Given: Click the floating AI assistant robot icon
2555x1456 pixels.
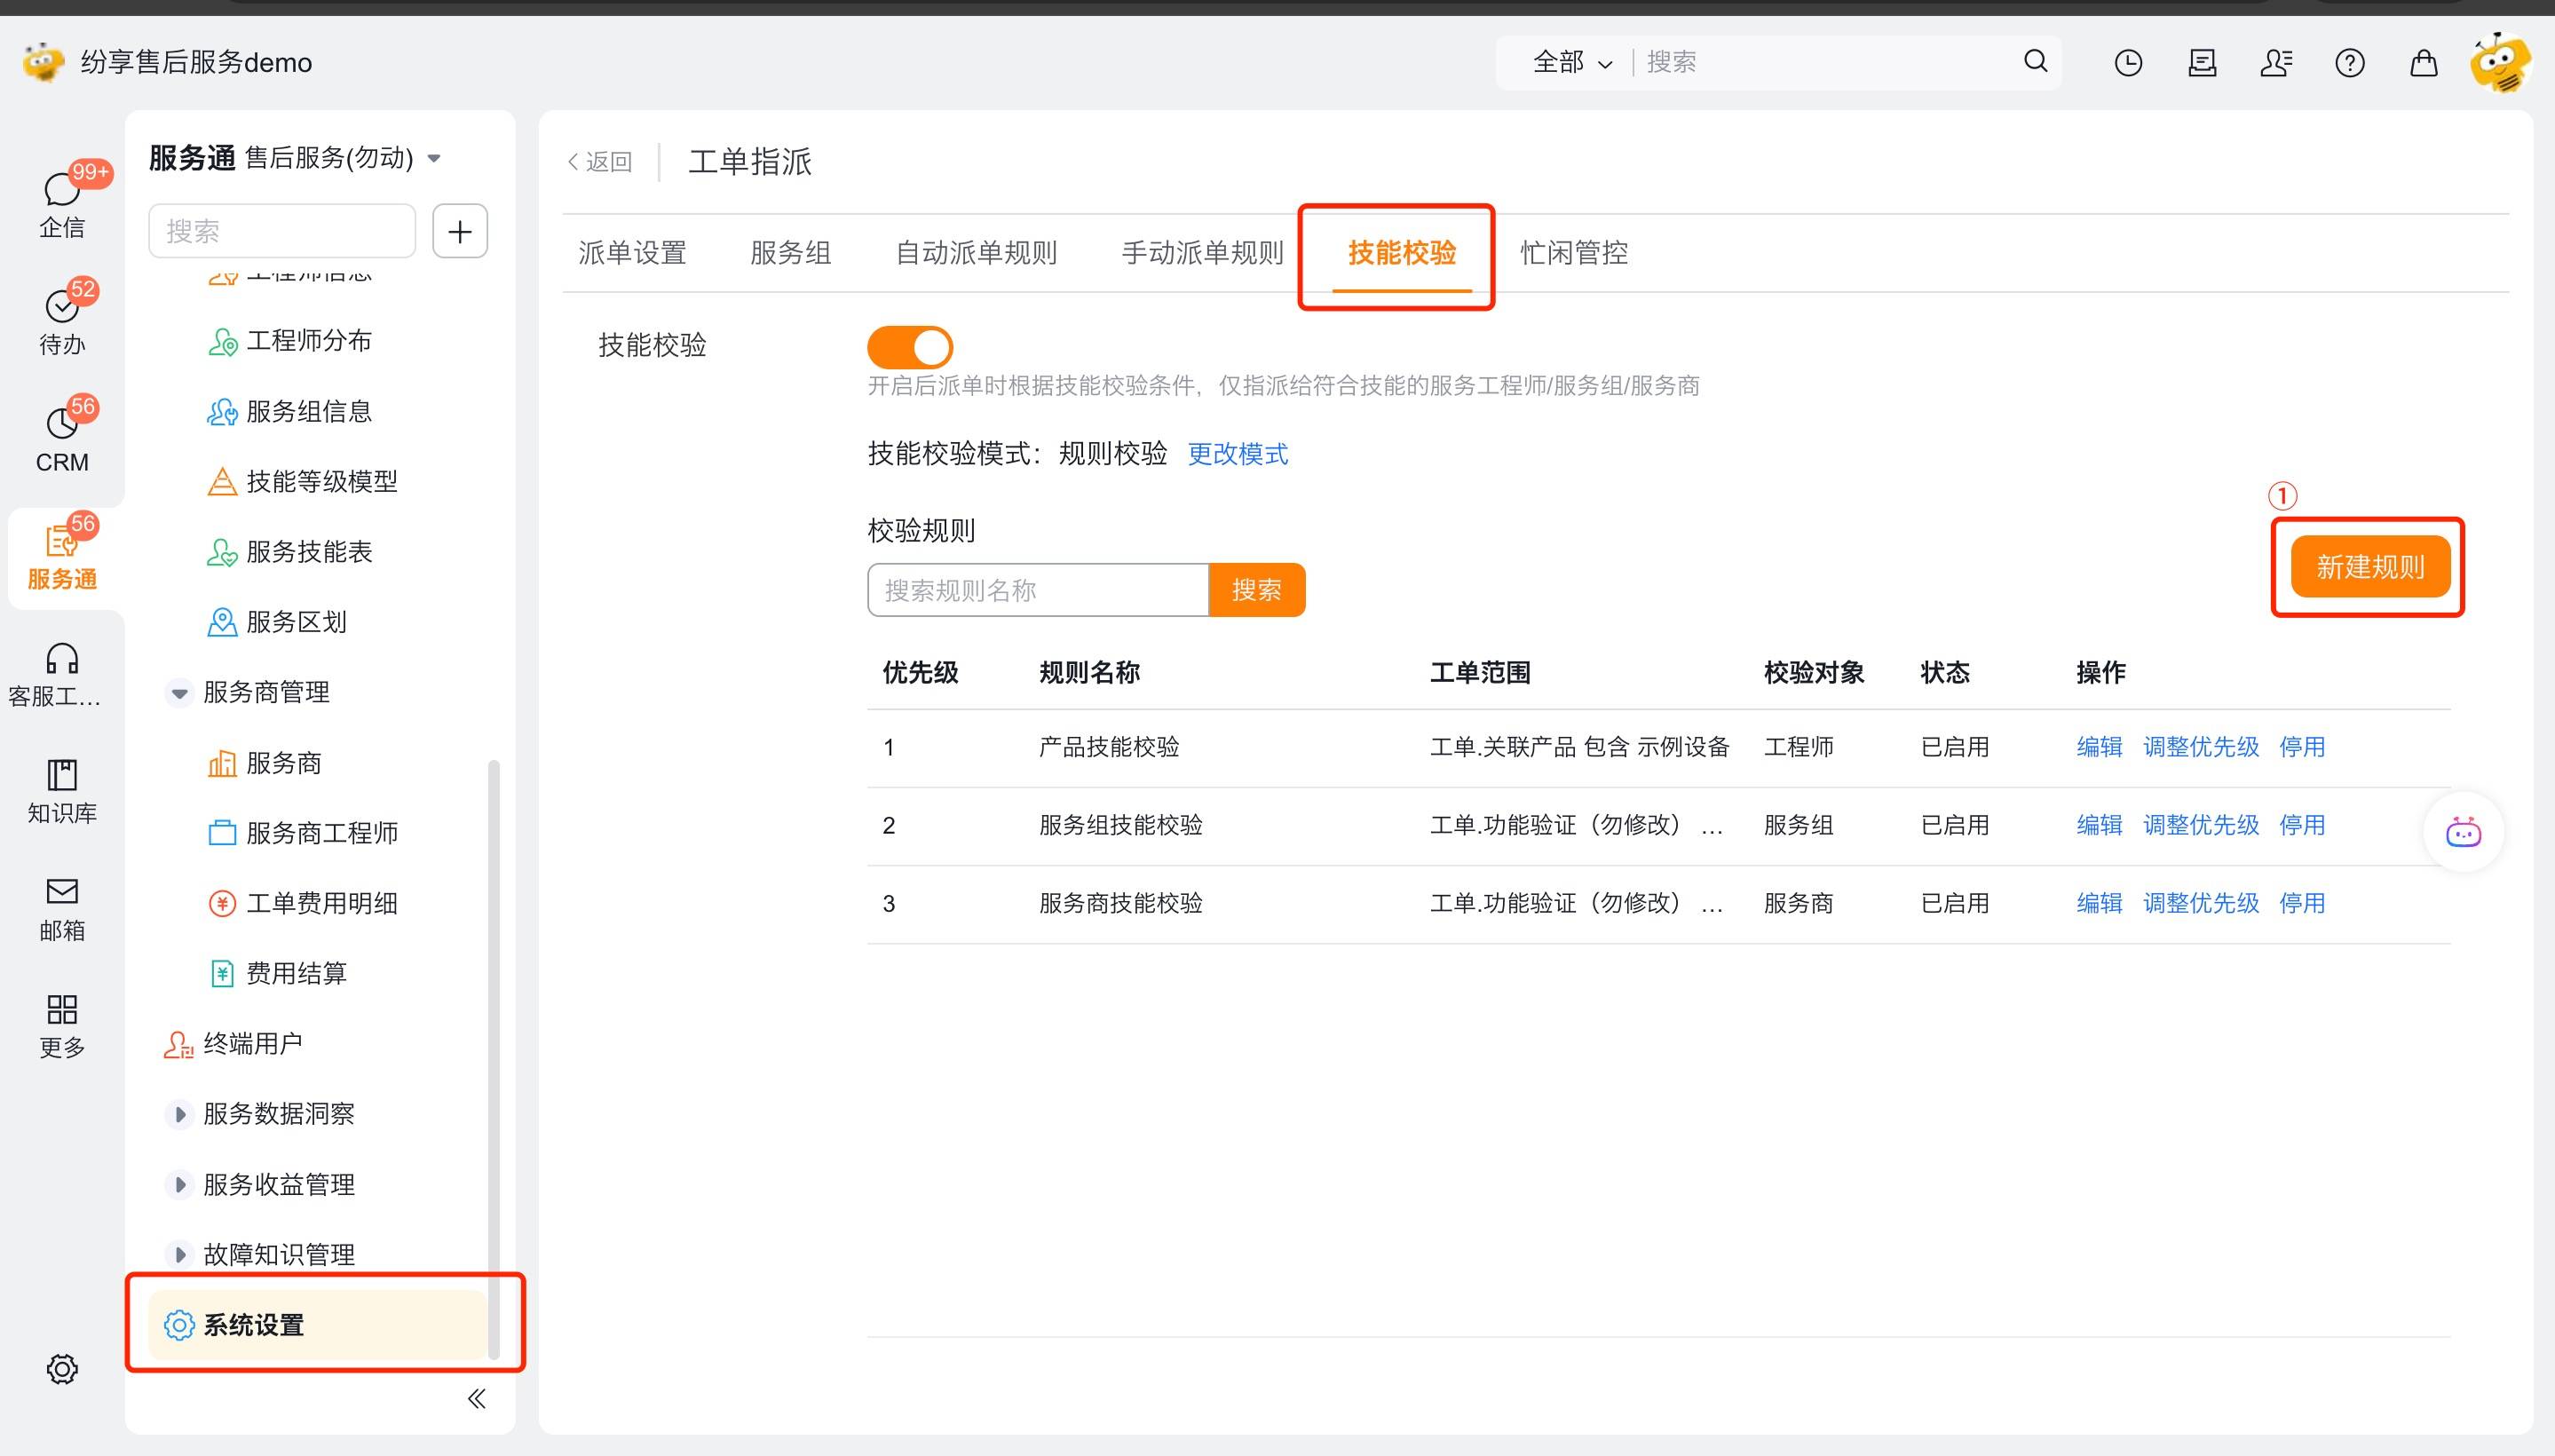Looking at the screenshot, I should (2462, 832).
